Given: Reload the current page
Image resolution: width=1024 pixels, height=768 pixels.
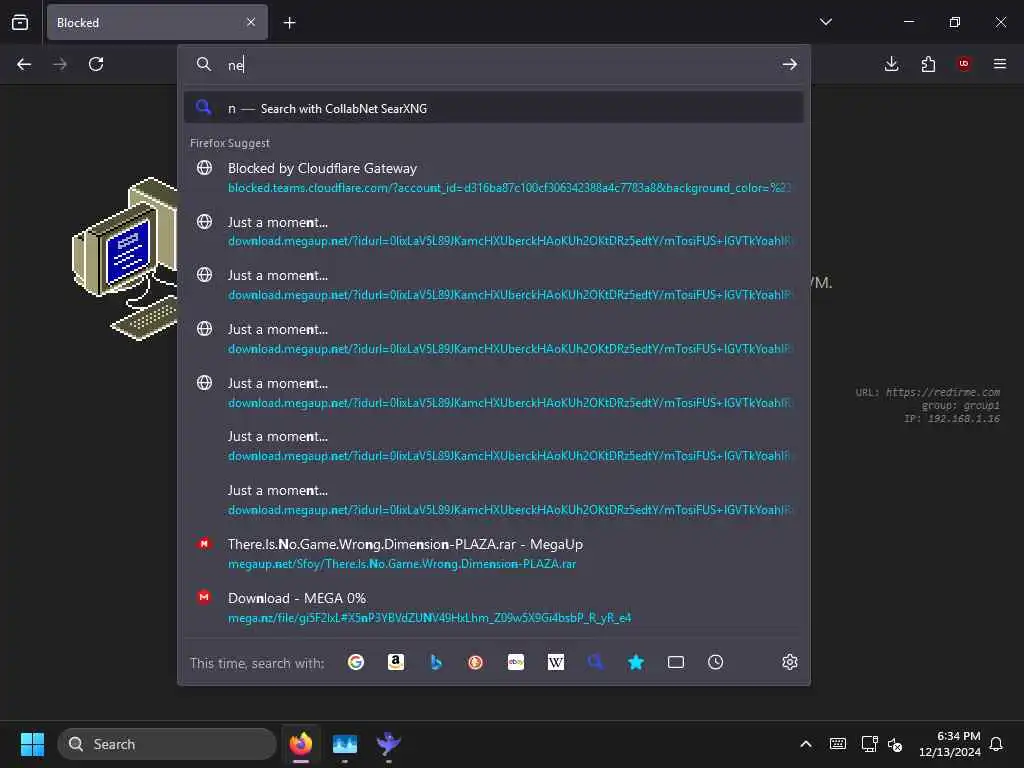Looking at the screenshot, I should [96, 64].
